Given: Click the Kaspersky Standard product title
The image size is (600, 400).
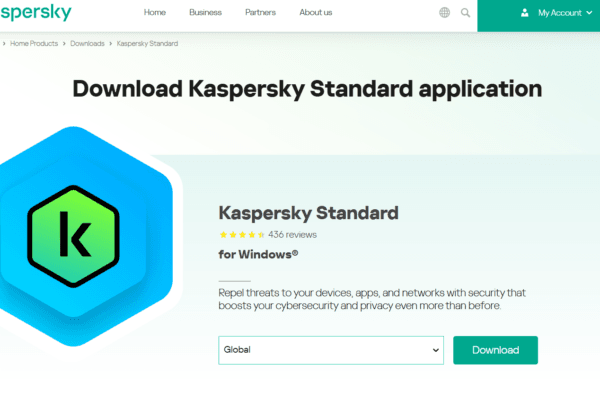Looking at the screenshot, I should (x=308, y=213).
